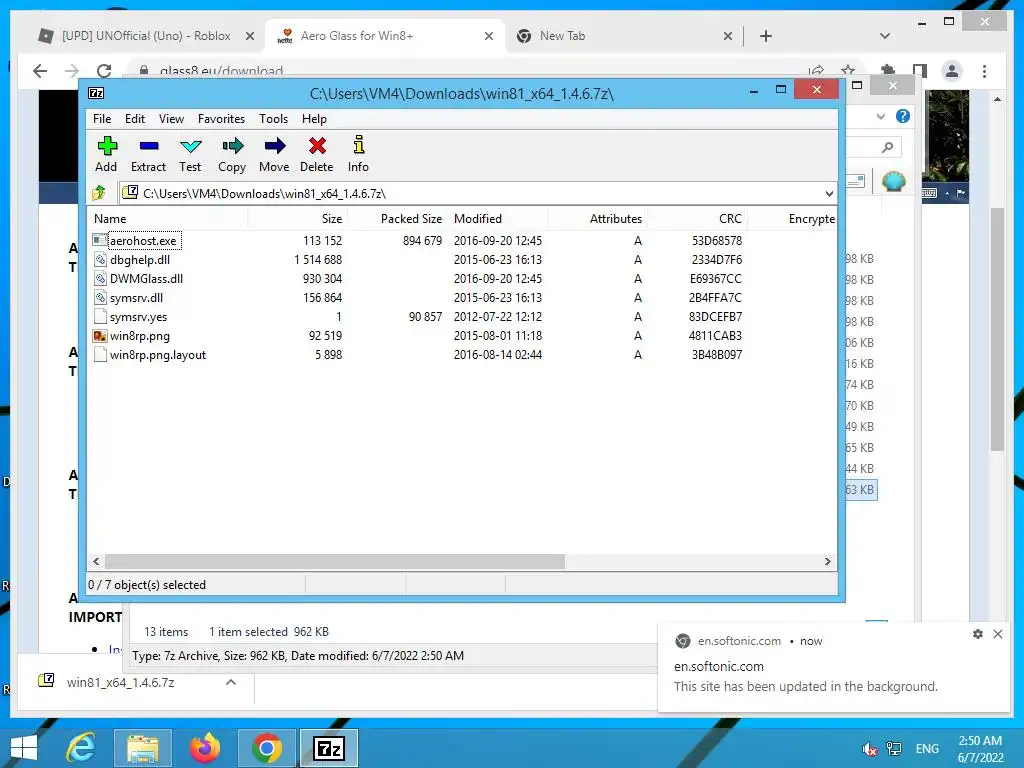Launch Internet Explorer from taskbar
Image resolution: width=1024 pixels, height=768 pixels.
[82, 748]
